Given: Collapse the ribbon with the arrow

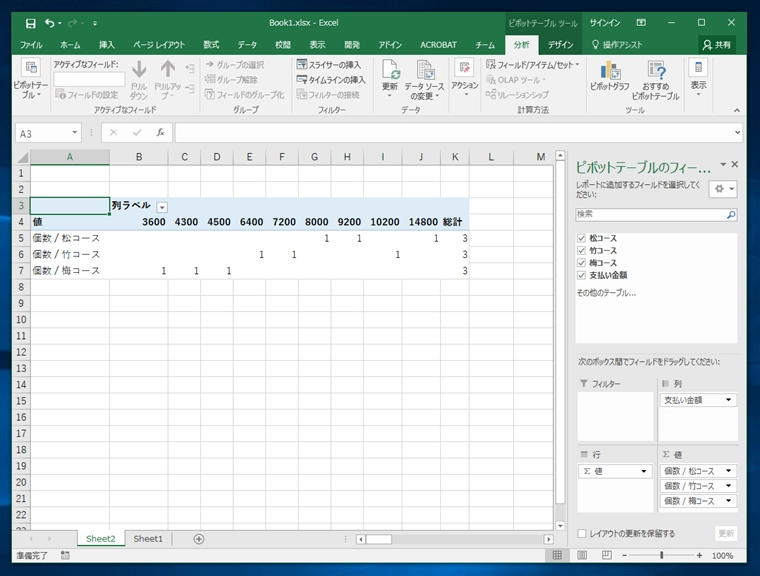Looking at the screenshot, I should tap(737, 111).
